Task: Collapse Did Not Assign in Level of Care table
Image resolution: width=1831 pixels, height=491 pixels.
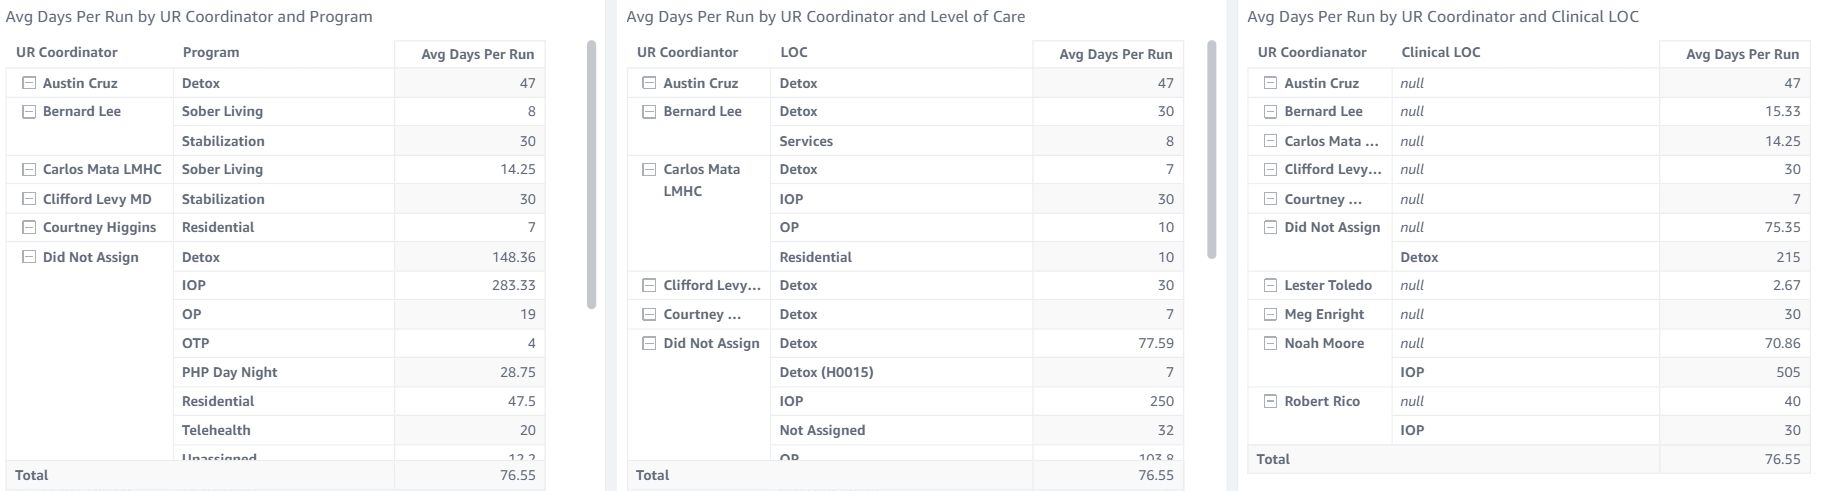Action: [x=650, y=343]
